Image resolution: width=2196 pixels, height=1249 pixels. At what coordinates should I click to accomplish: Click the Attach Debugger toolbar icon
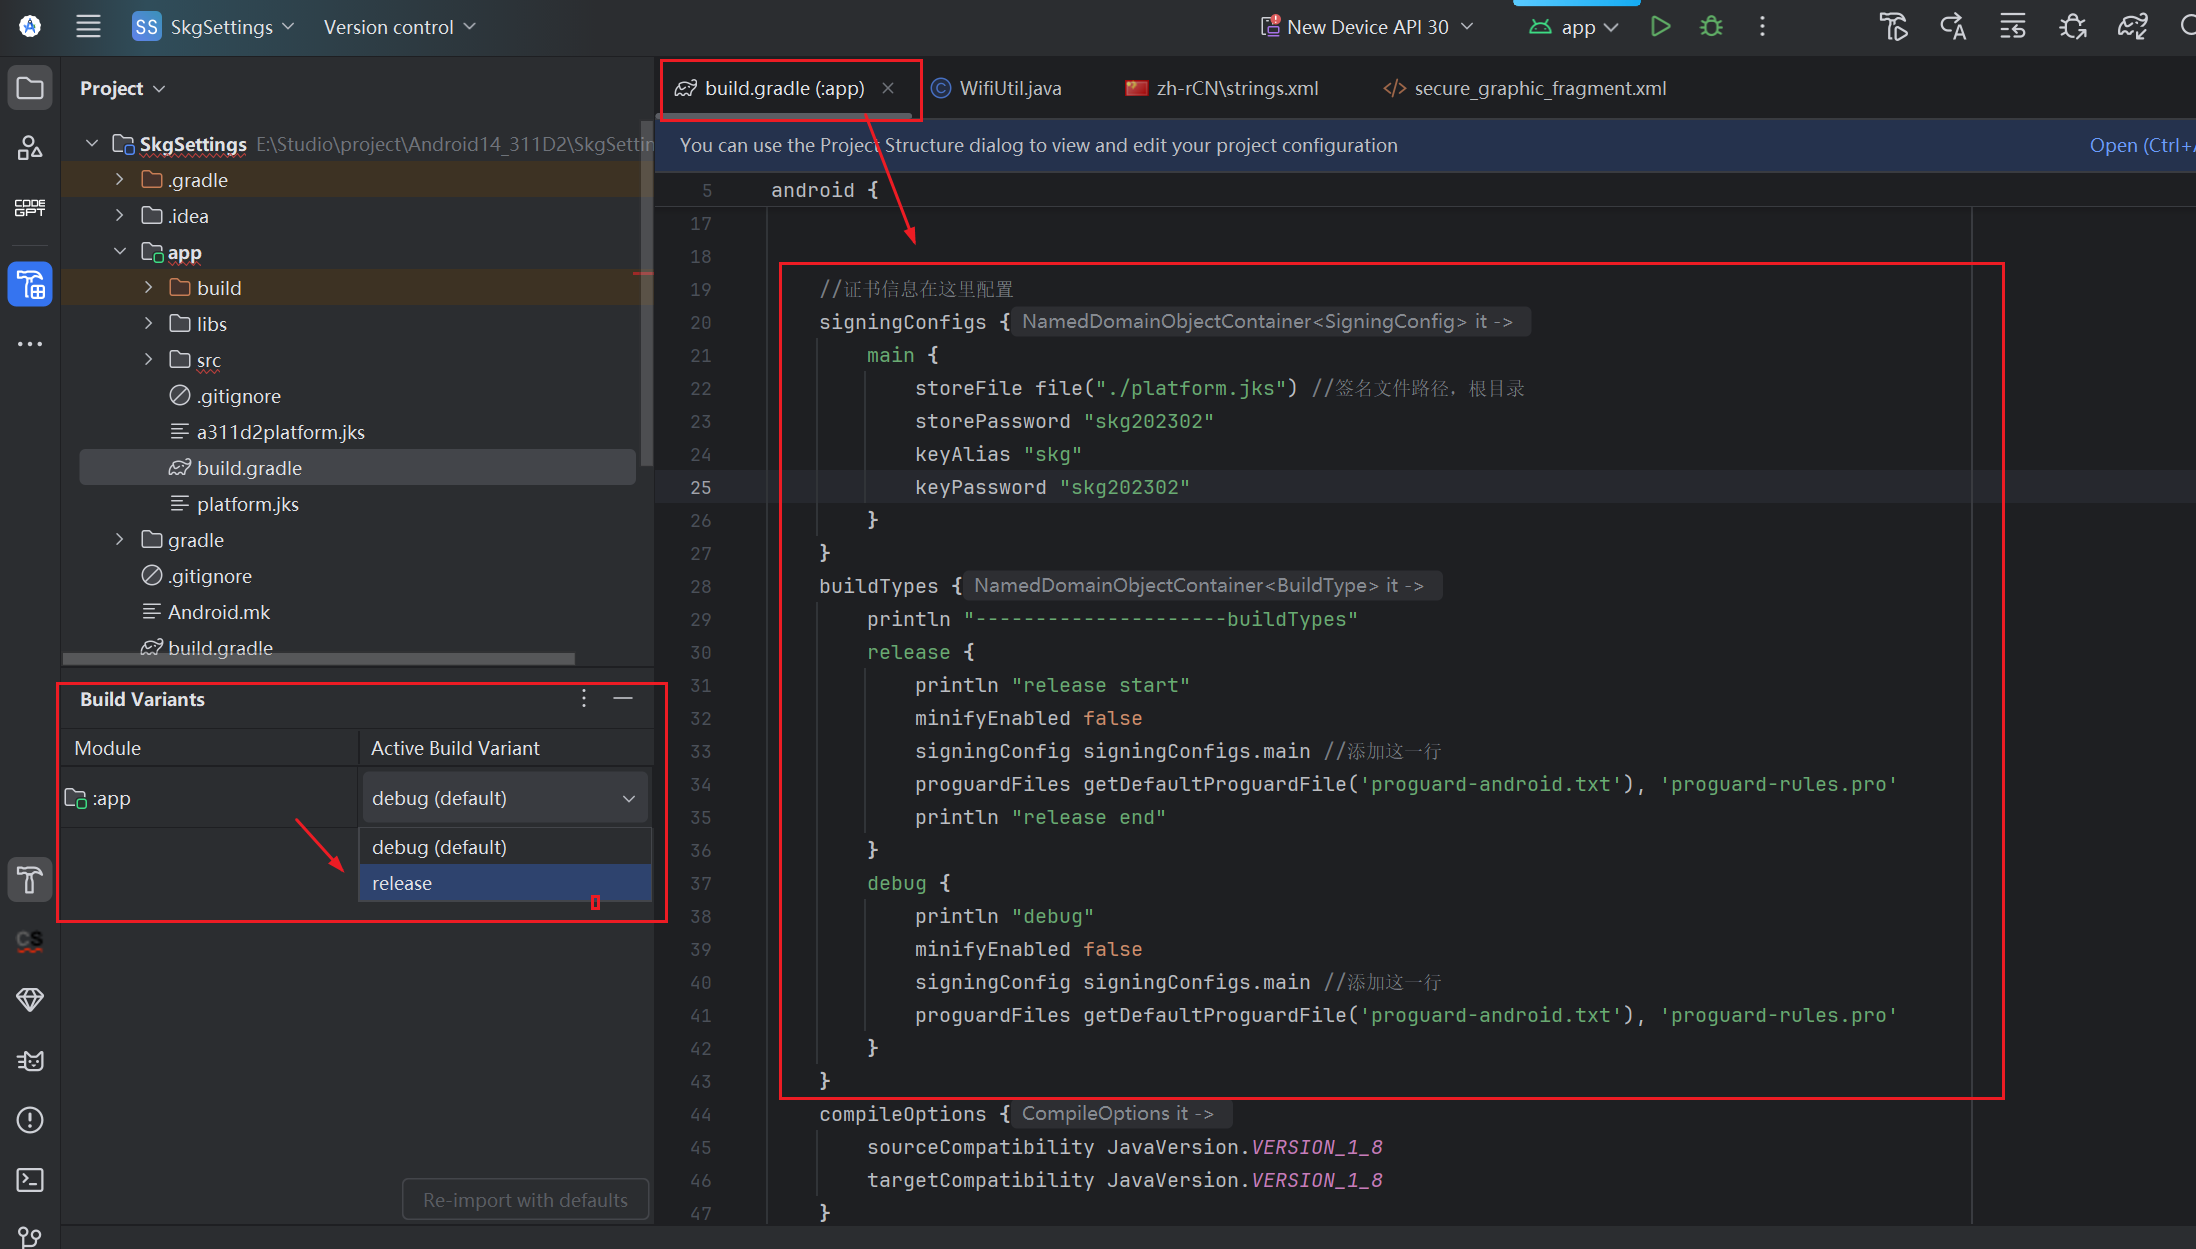(2073, 27)
